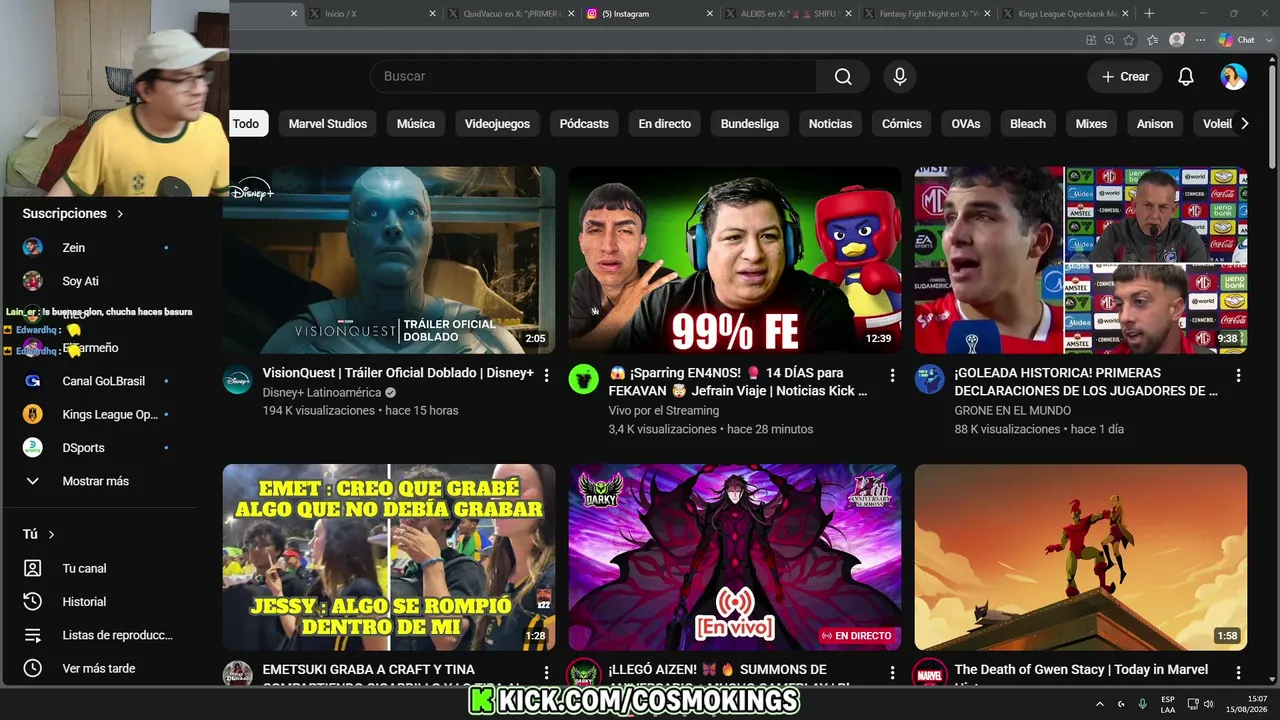
Task: Open the taskbar network icon
Action: 1193,704
